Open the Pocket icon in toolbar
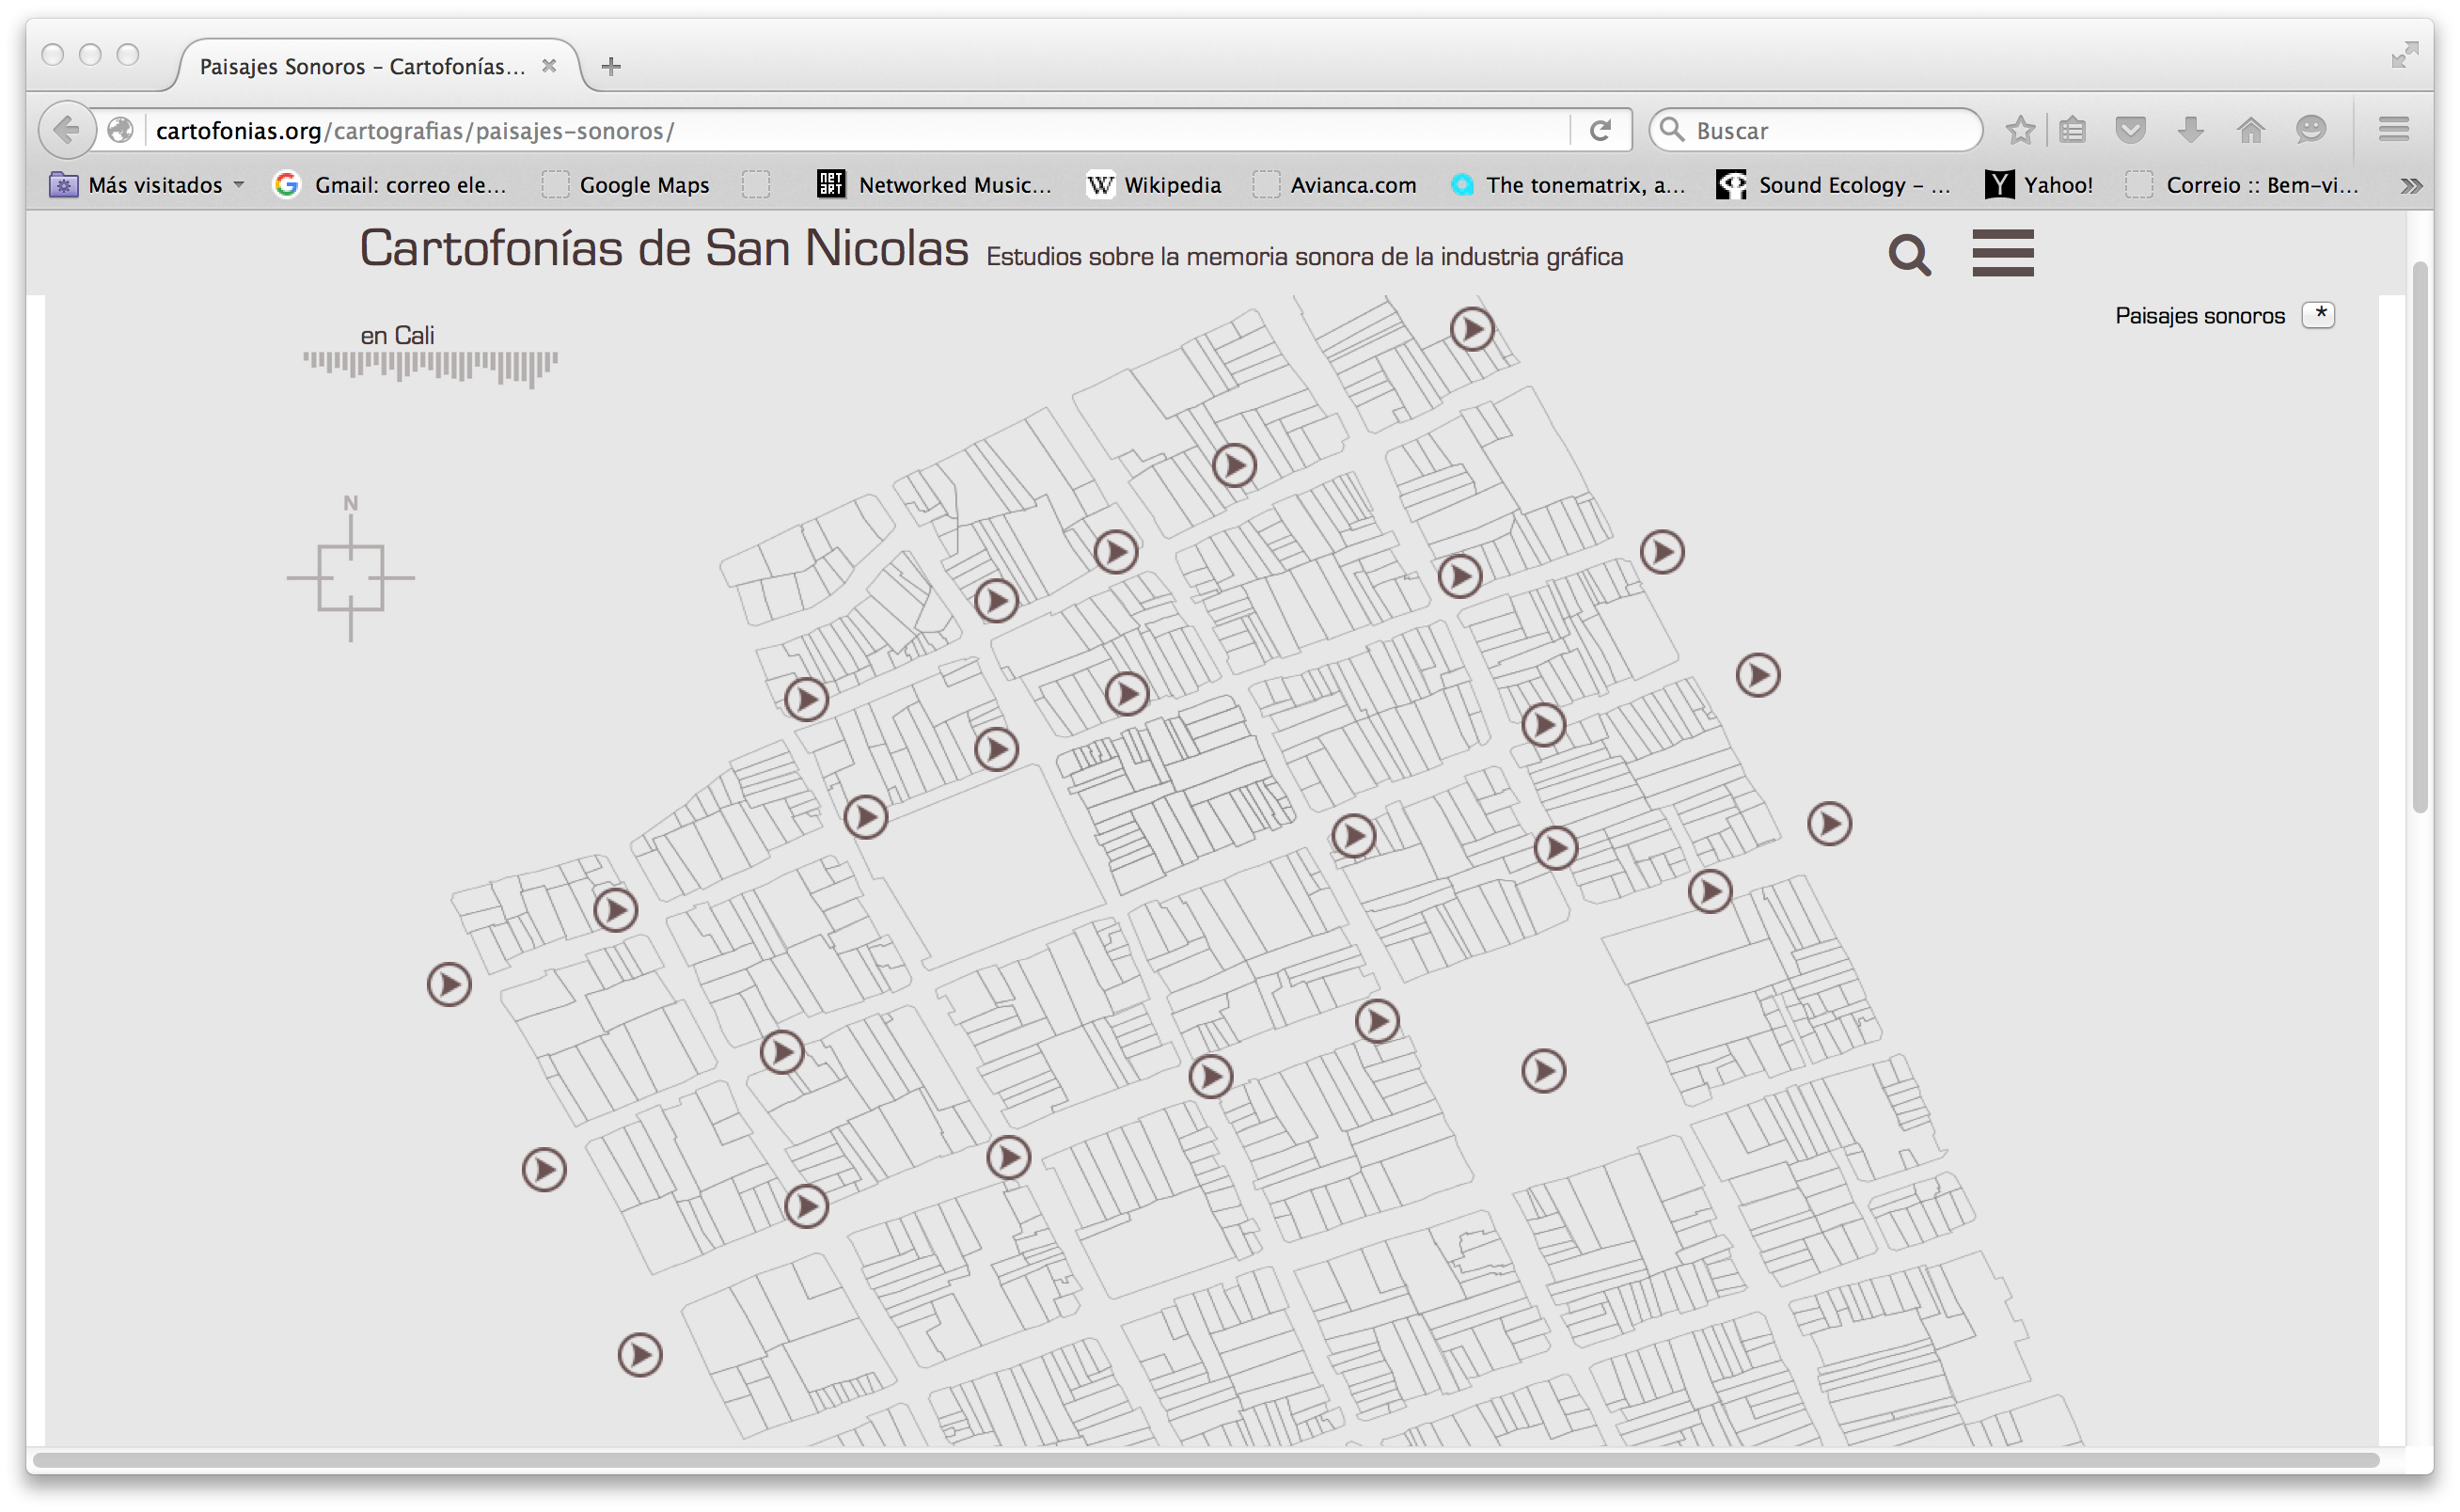The width and height of the screenshot is (2460, 1512). (2130, 130)
